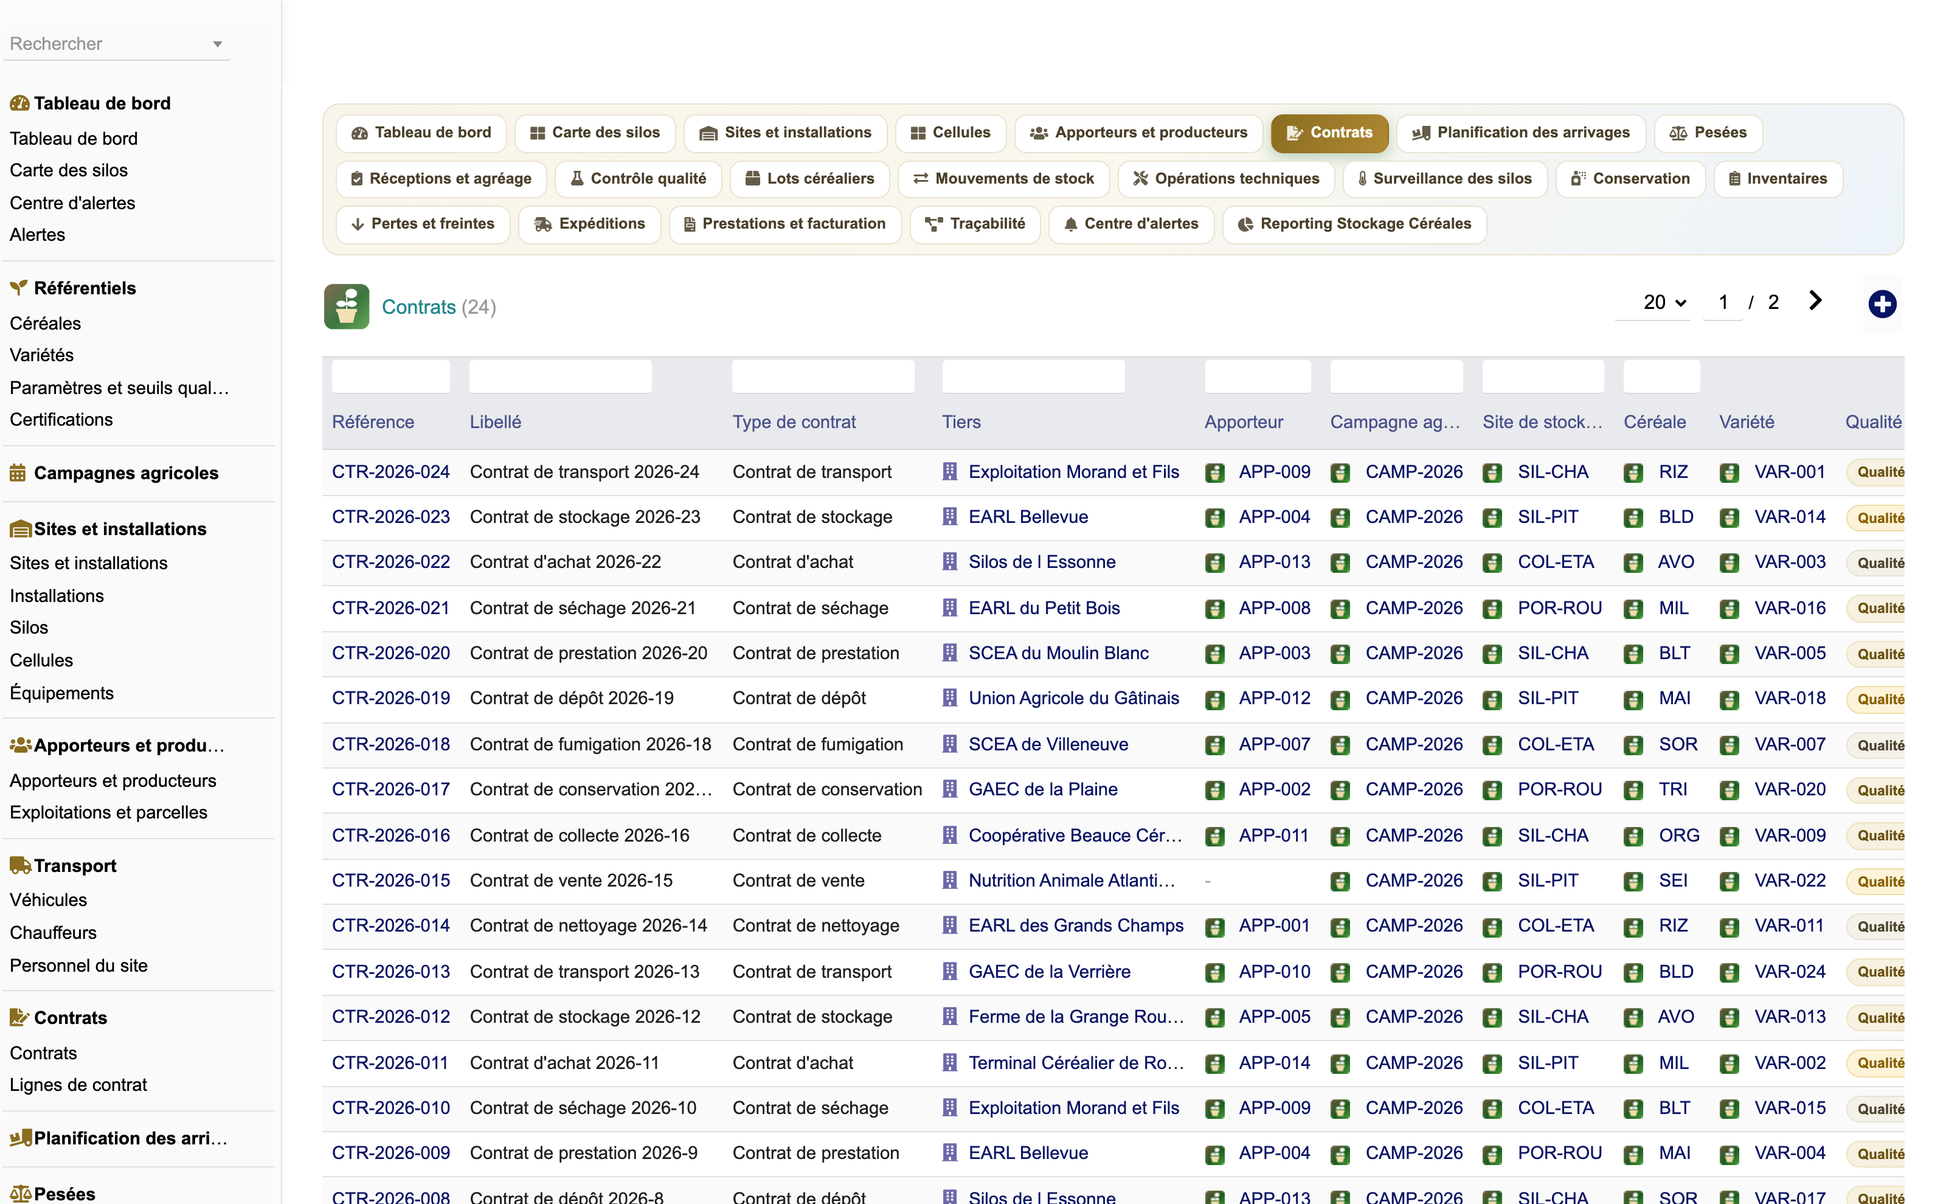Screen dimensions: 1946x1204
Task: Click the green icon next to APP-009 in CTR-2026-024 row
Action: click(x=1215, y=473)
